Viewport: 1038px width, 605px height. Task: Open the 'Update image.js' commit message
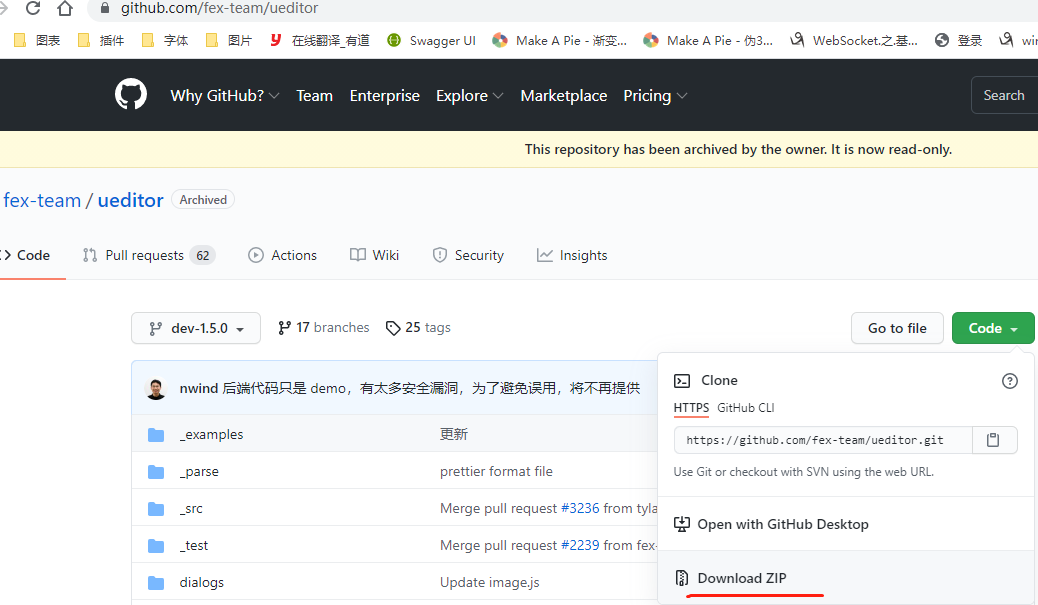pos(490,582)
